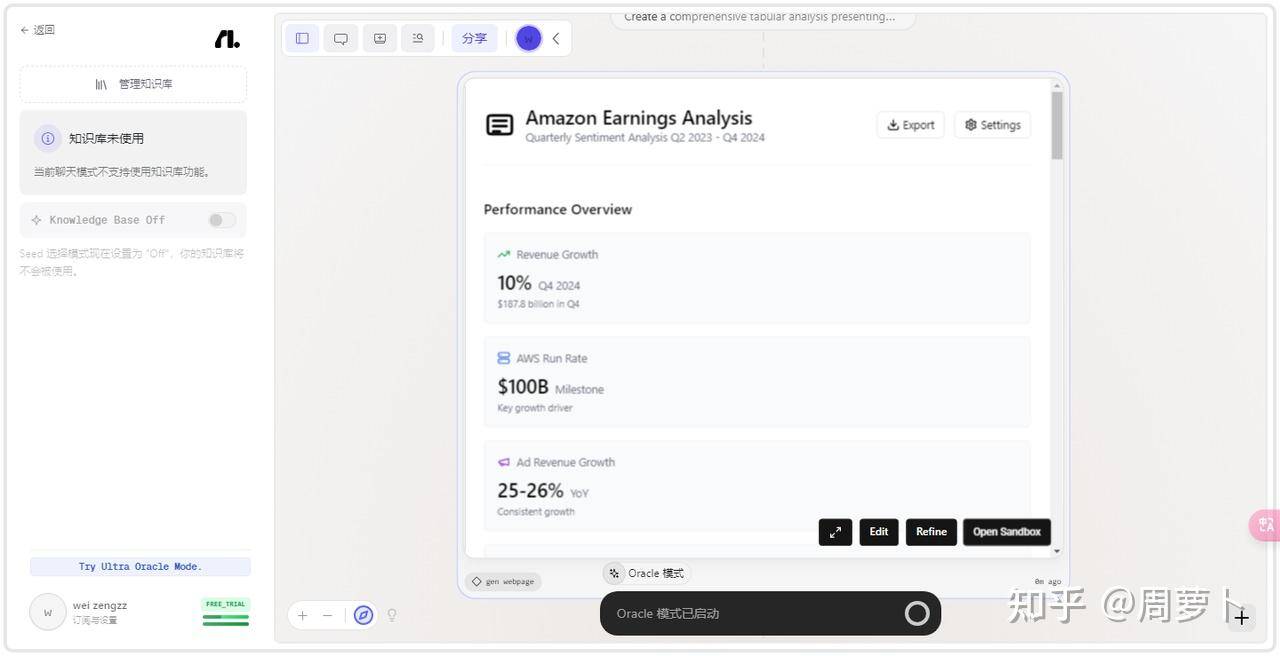The height and width of the screenshot is (656, 1280).
Task: Open 订阅与设置 subscription and settings
Action: [x=95, y=620]
